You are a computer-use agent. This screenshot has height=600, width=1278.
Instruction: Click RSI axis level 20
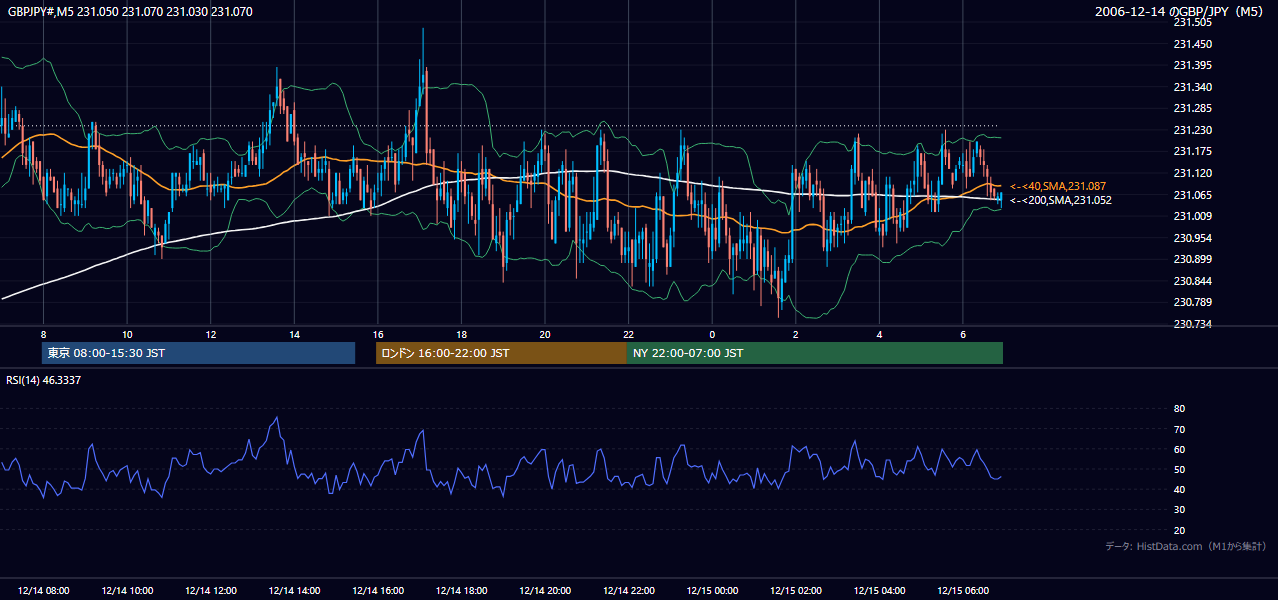click(1179, 530)
